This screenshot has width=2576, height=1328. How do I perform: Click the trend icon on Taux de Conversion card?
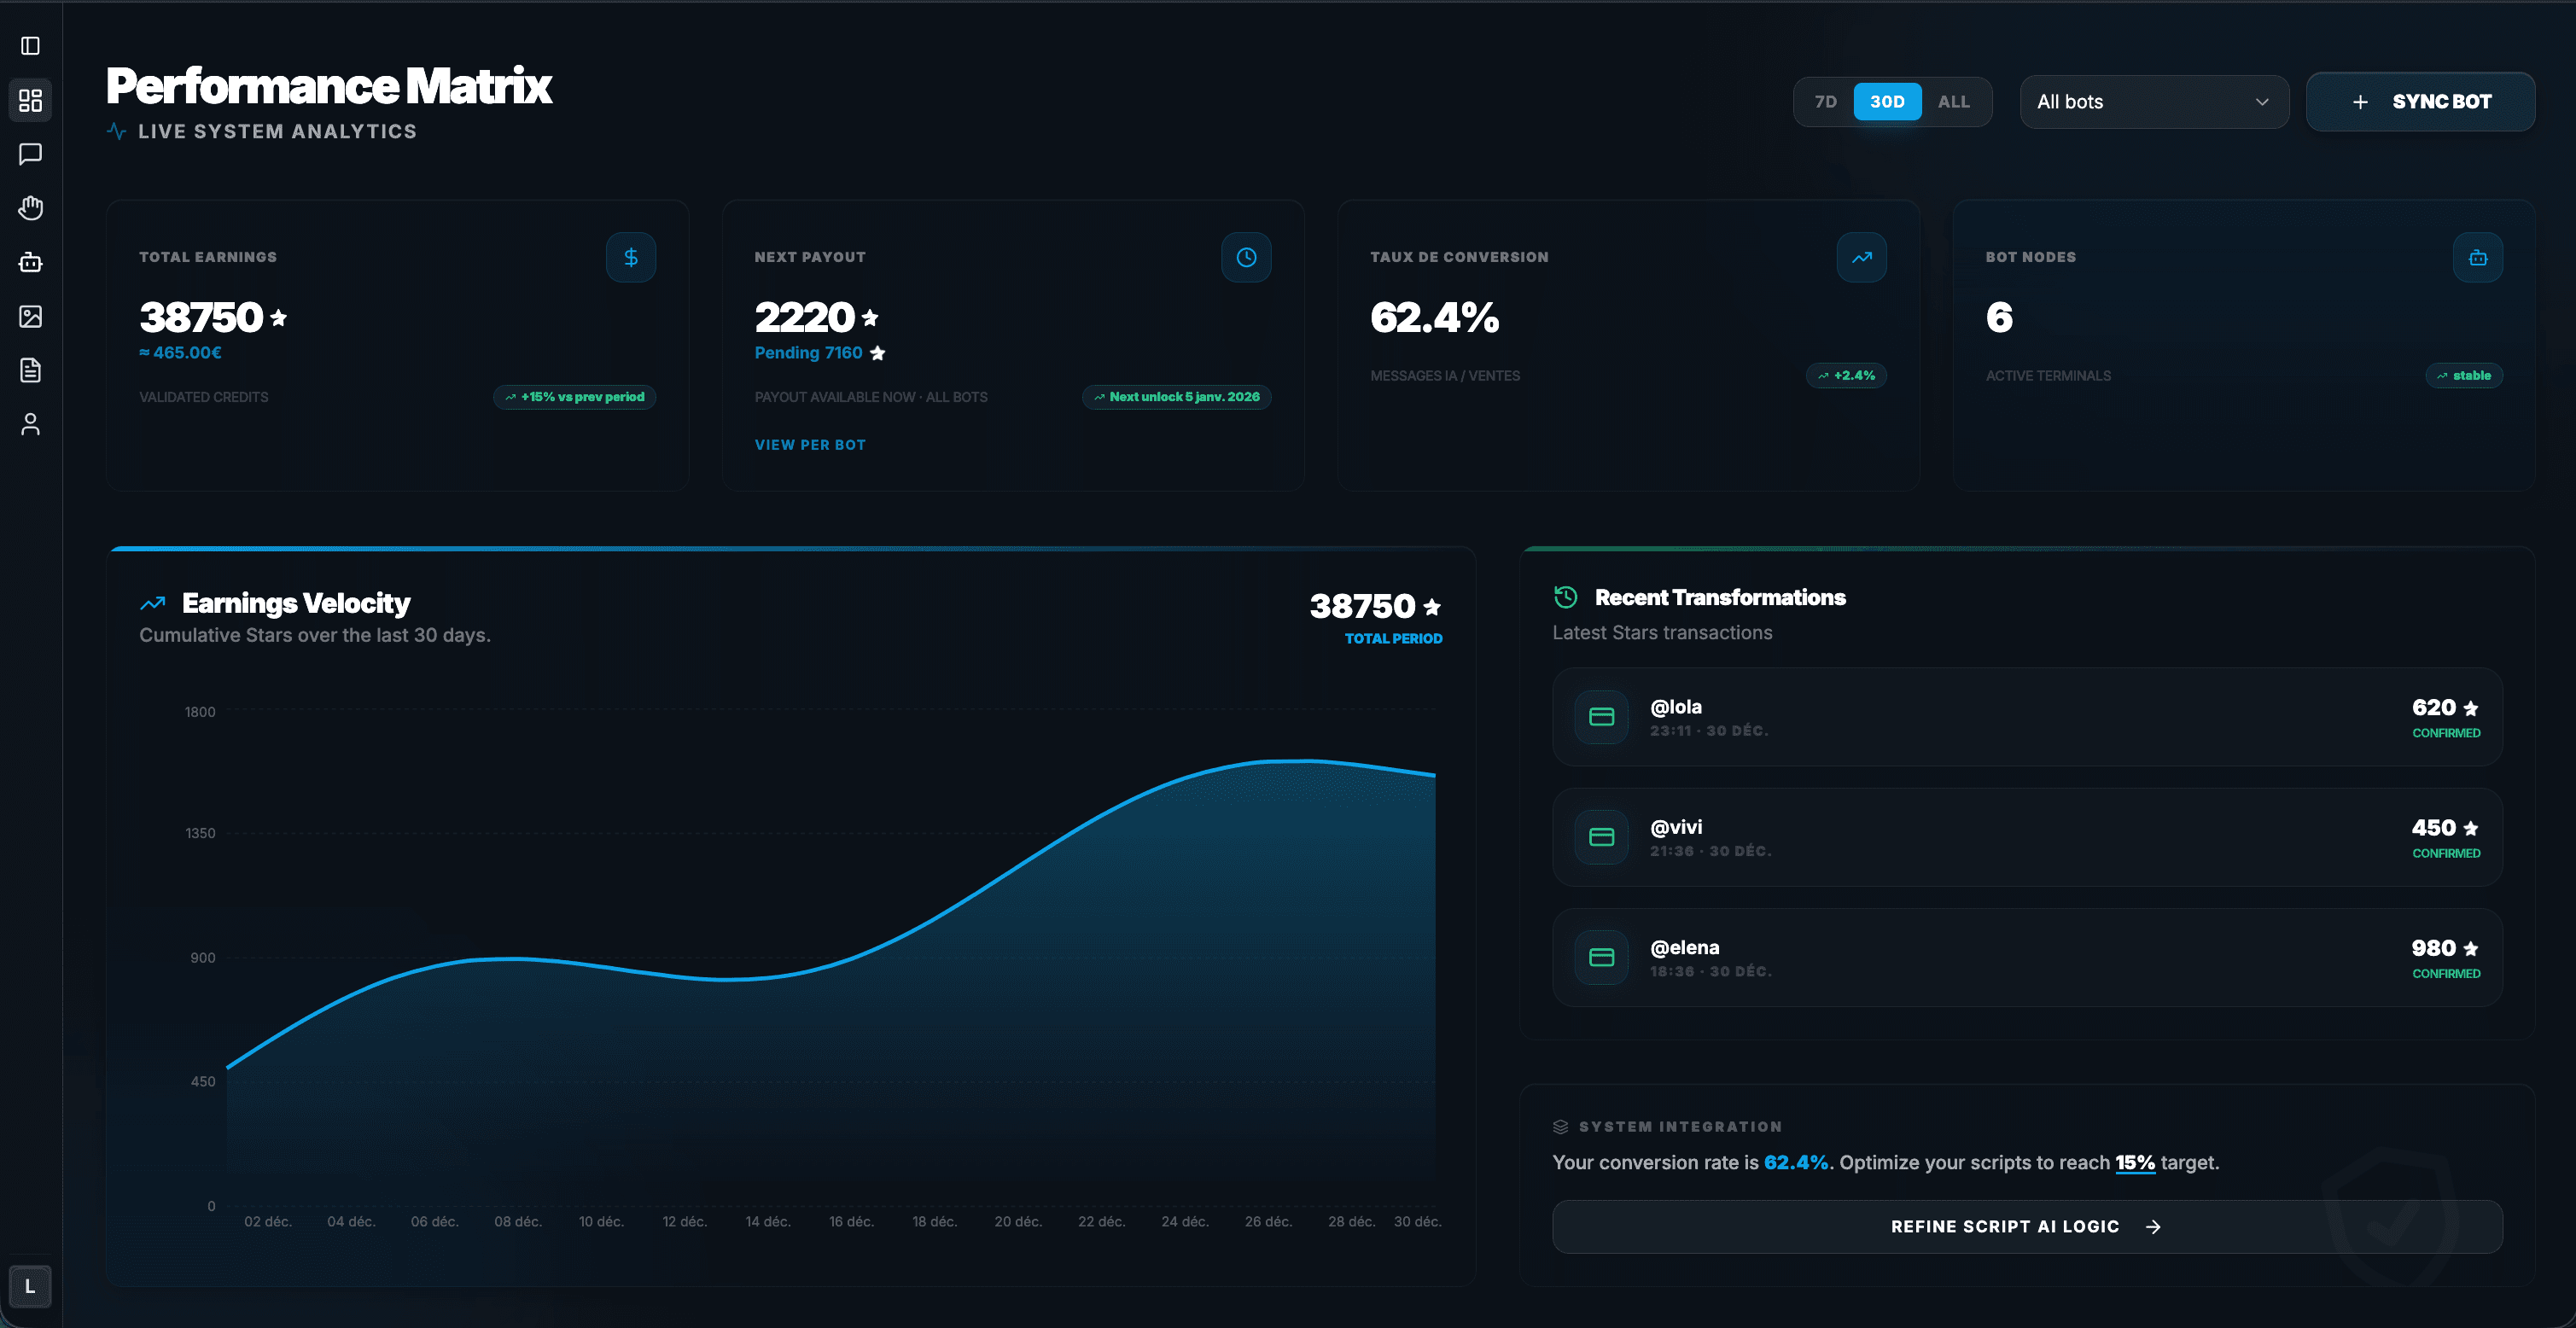pyautogui.click(x=1862, y=257)
